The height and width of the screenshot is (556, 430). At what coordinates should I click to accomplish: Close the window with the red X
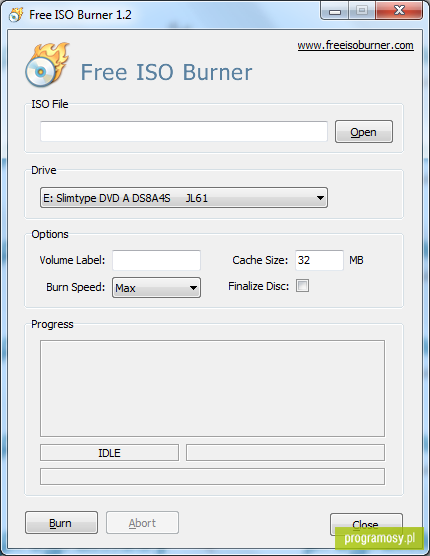399,11
